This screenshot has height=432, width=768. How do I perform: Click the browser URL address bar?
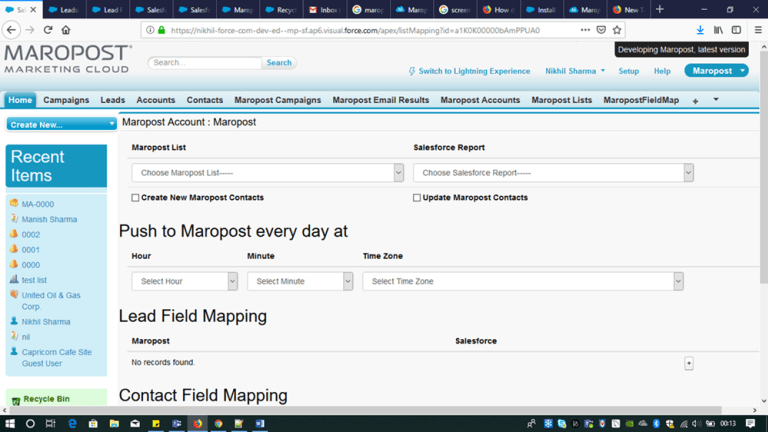355,30
